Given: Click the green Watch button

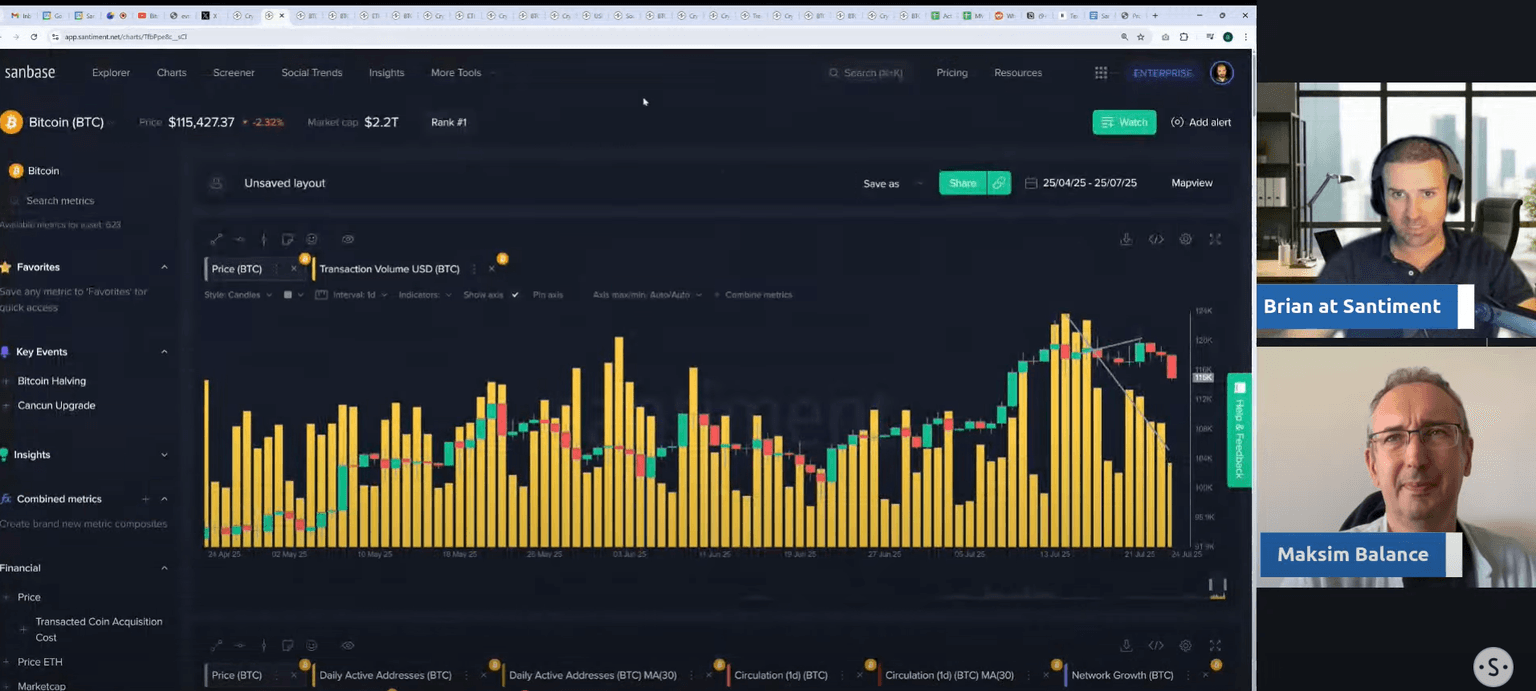Looking at the screenshot, I should [1124, 122].
